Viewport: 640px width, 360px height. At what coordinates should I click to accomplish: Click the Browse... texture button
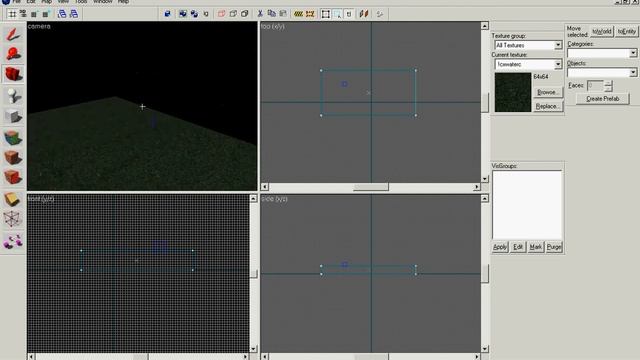pyautogui.click(x=547, y=92)
